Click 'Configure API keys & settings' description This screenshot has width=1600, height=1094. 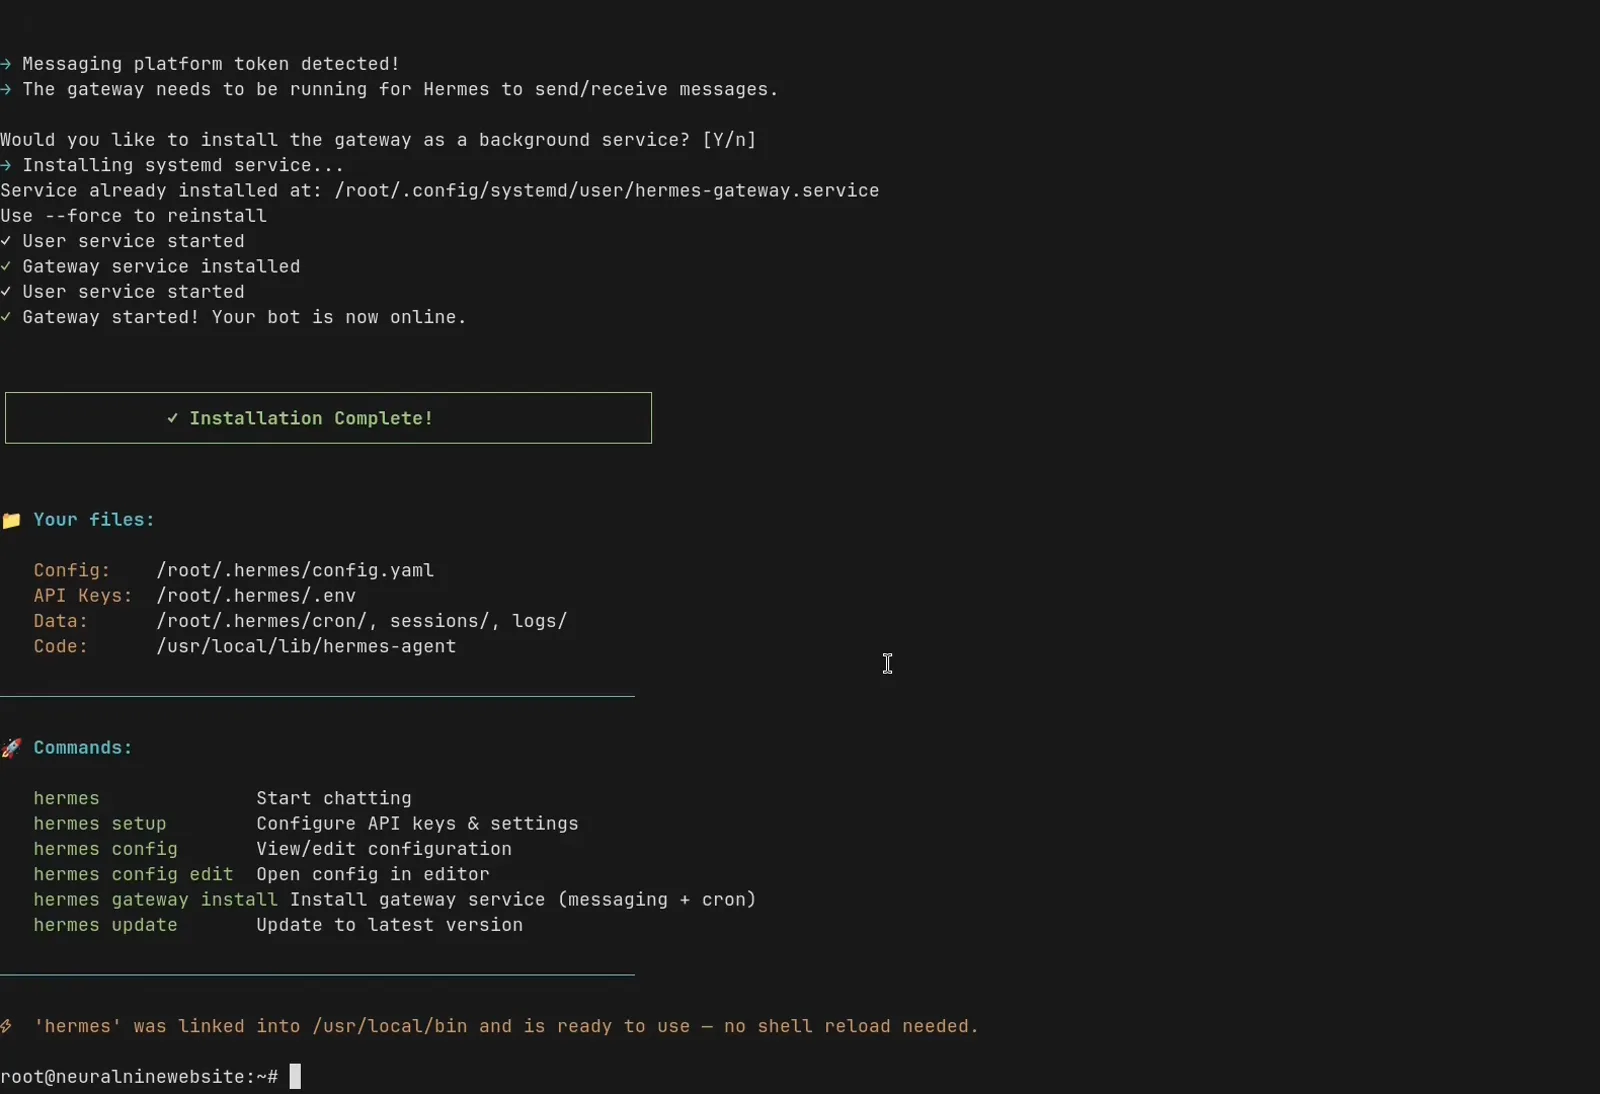coord(417,824)
